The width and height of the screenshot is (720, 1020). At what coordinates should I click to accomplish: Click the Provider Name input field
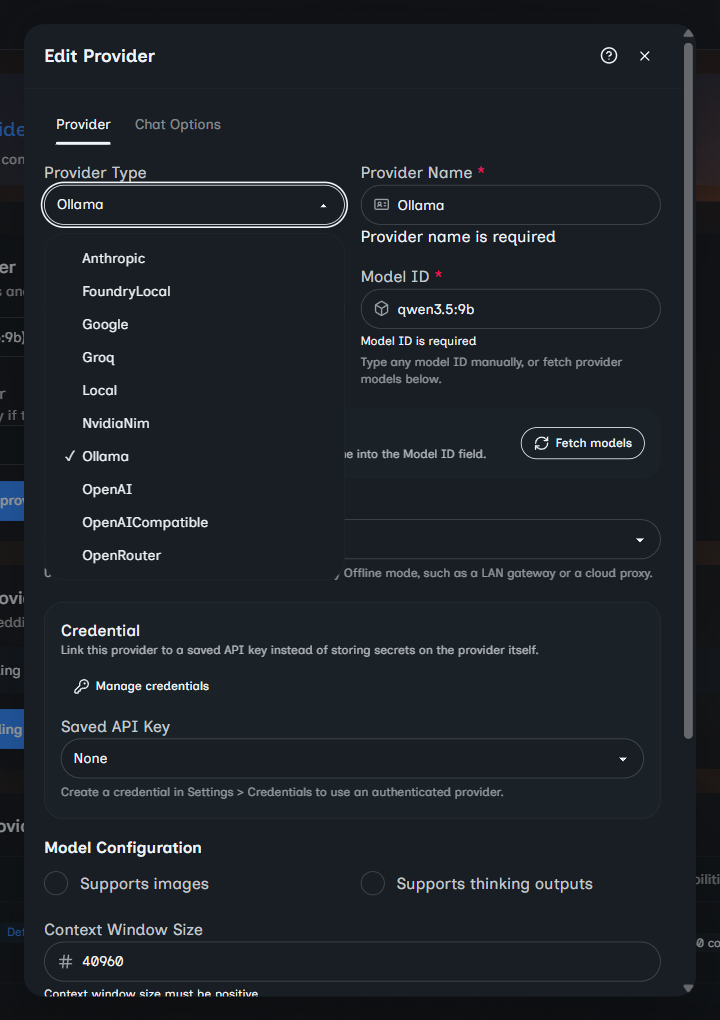click(511, 205)
